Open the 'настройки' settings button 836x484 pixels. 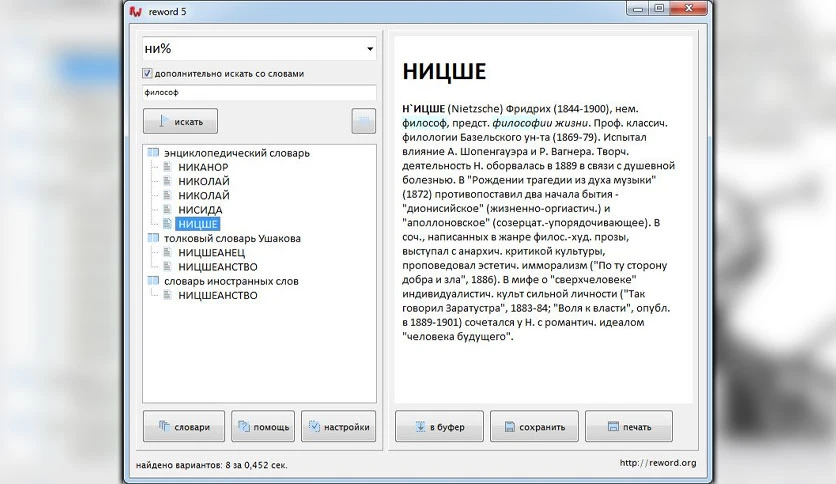click(x=339, y=426)
